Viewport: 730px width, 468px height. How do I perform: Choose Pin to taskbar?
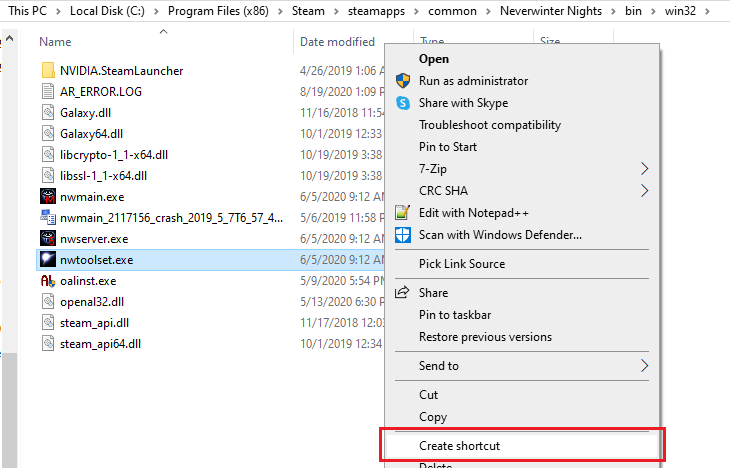click(455, 315)
